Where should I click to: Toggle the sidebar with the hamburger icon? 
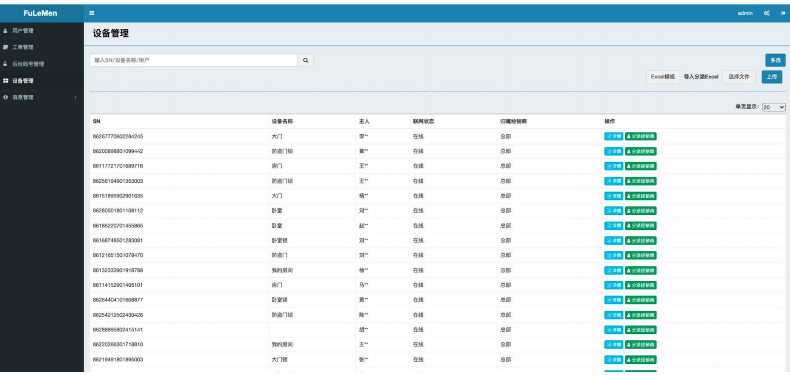pyautogui.click(x=92, y=13)
